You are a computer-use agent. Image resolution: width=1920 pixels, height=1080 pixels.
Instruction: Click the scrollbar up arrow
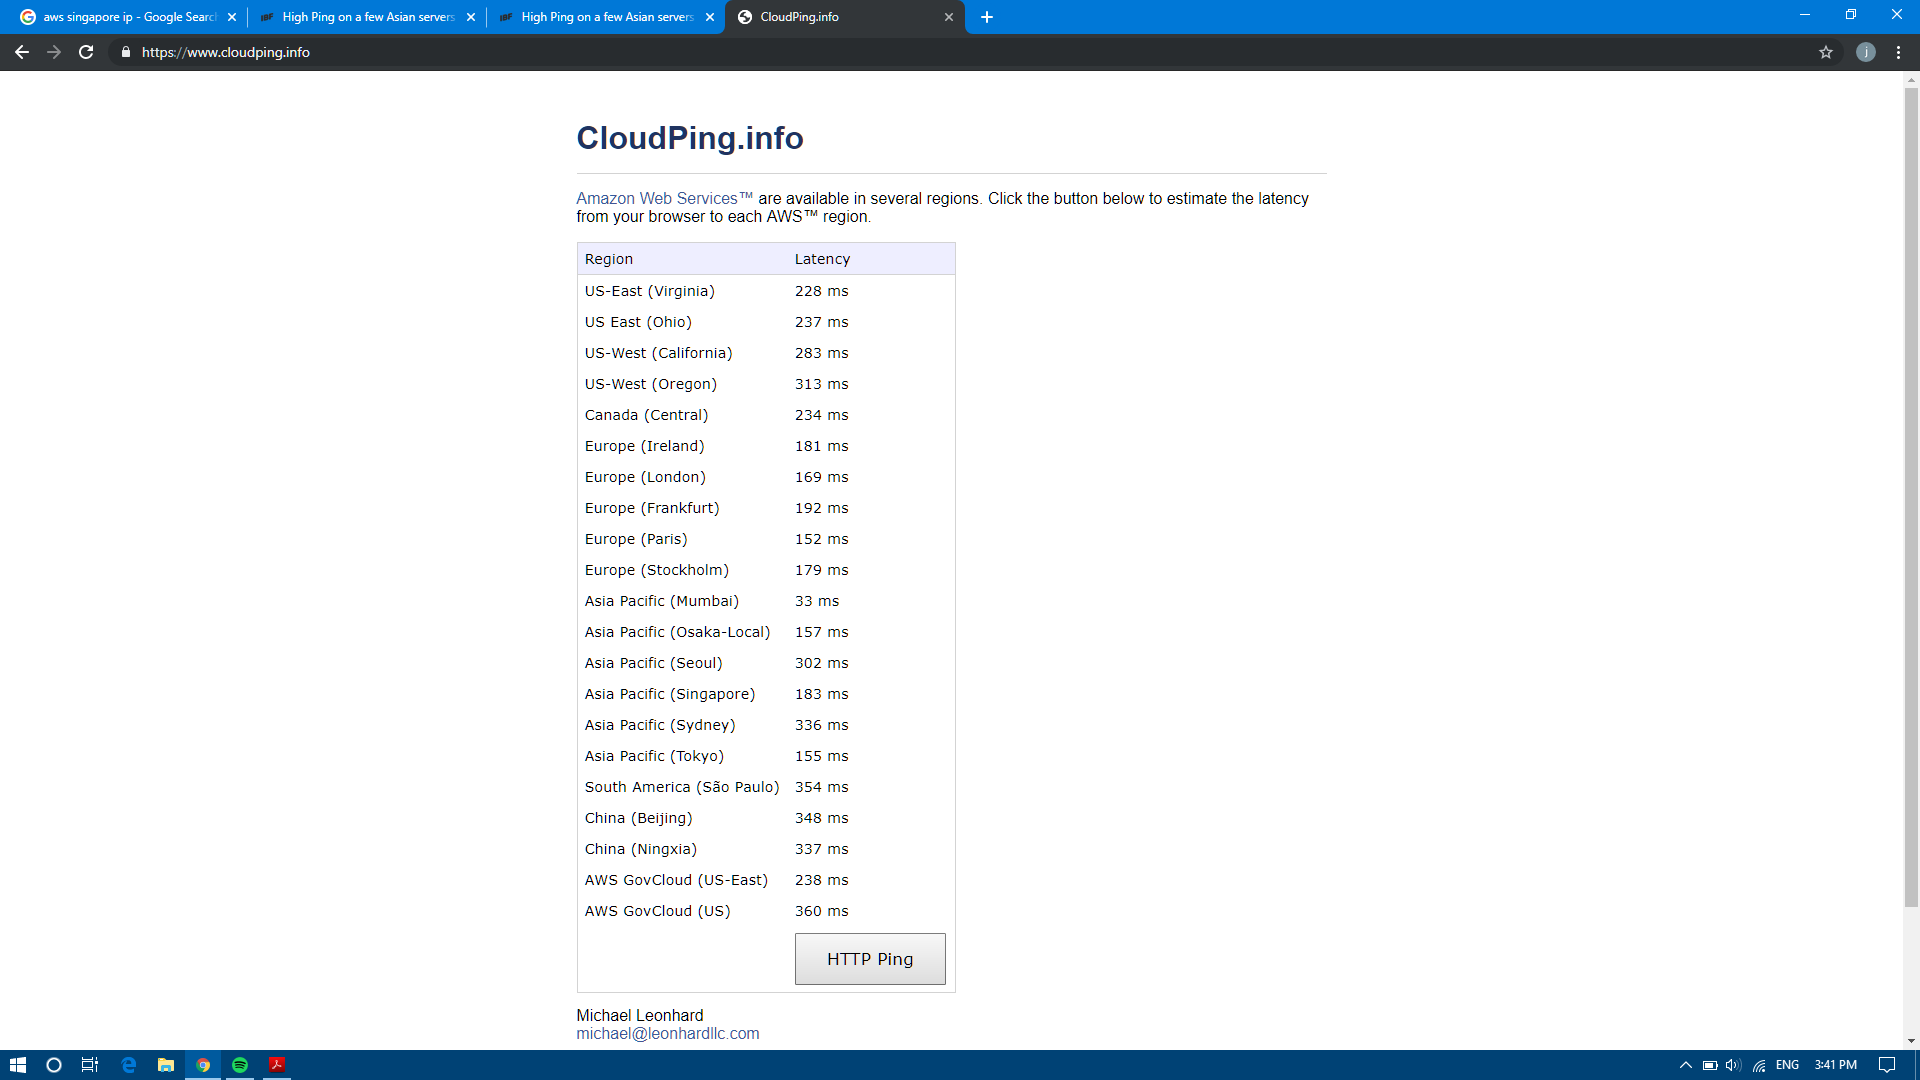1911,79
